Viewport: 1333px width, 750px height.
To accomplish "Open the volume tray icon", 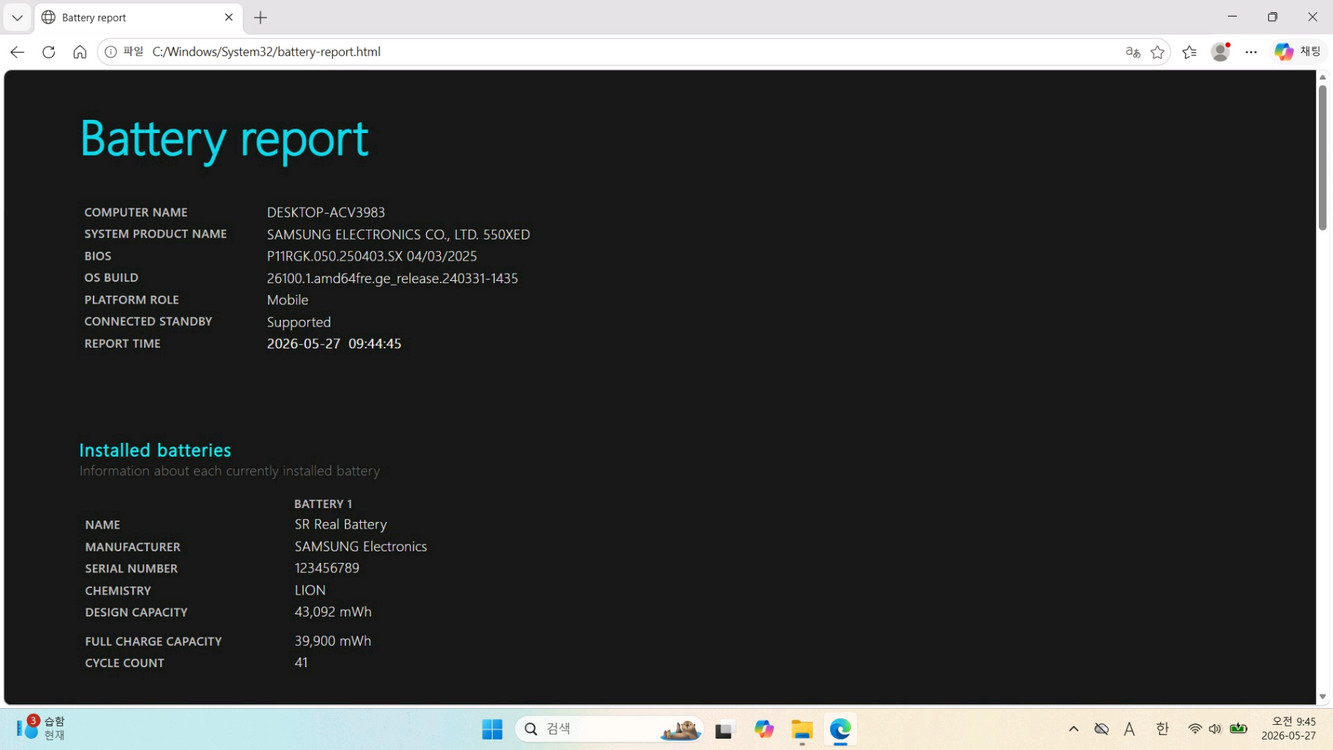I will point(1215,729).
